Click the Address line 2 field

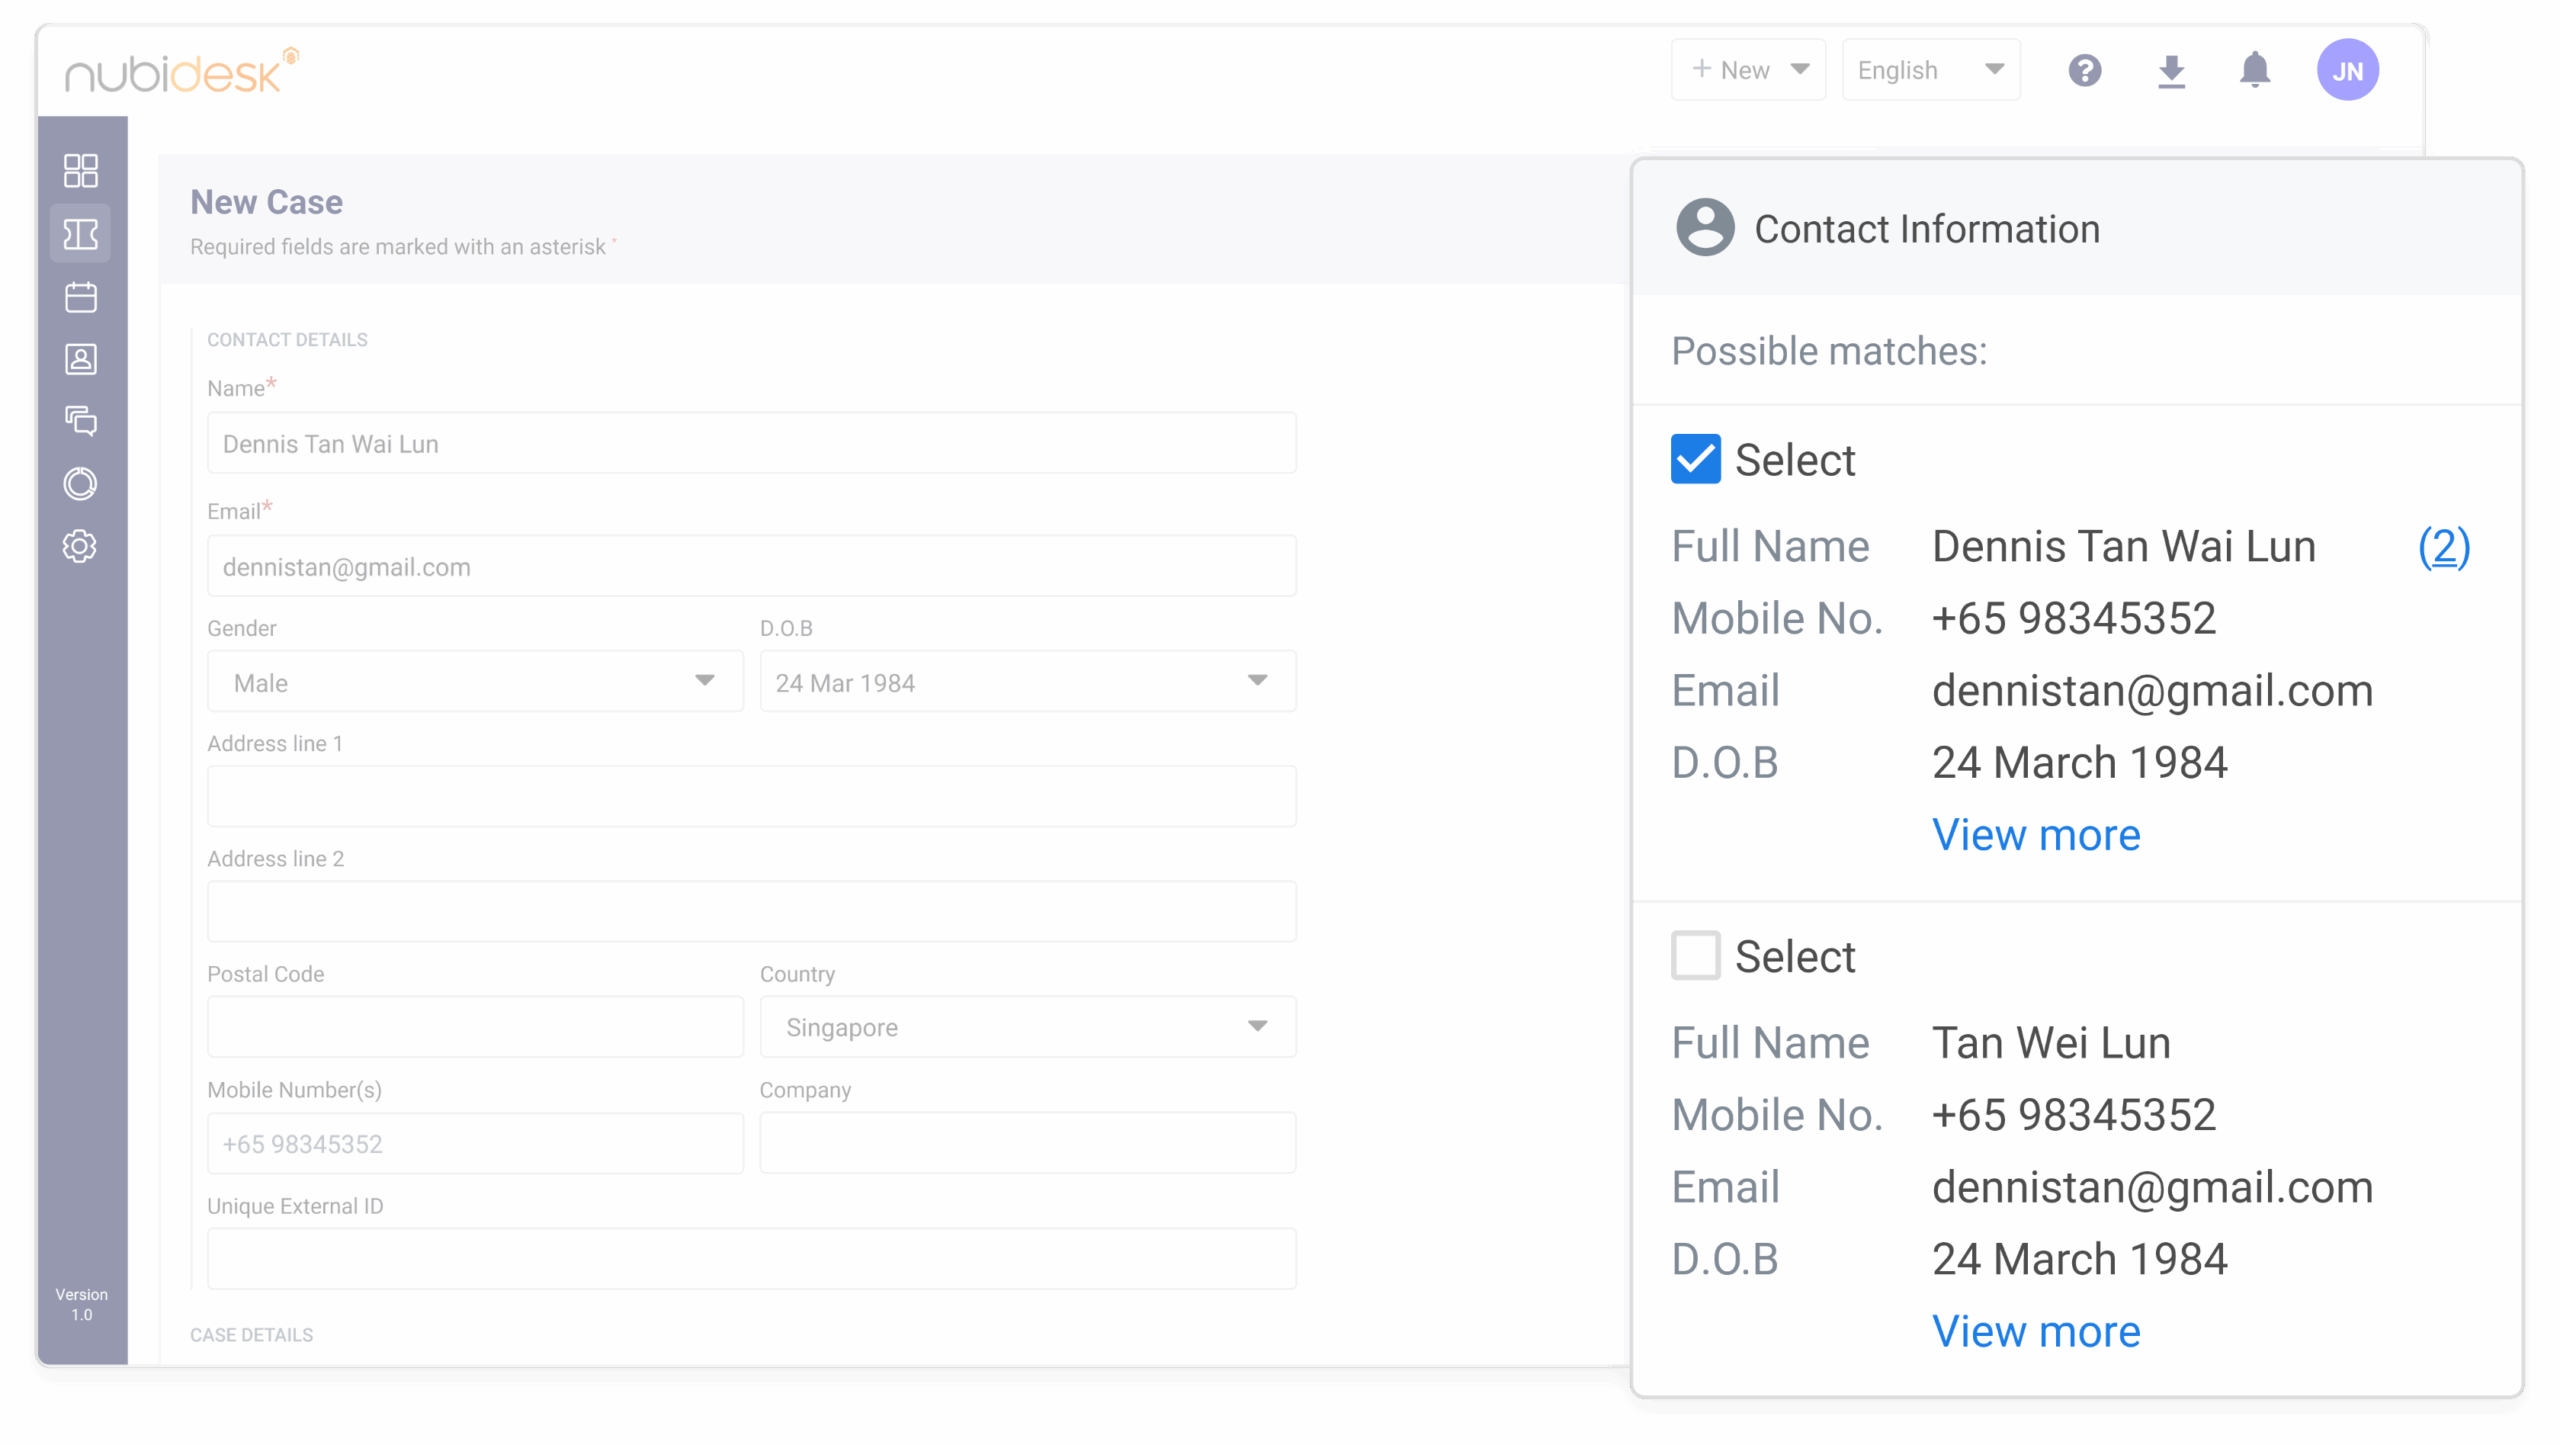click(752, 912)
